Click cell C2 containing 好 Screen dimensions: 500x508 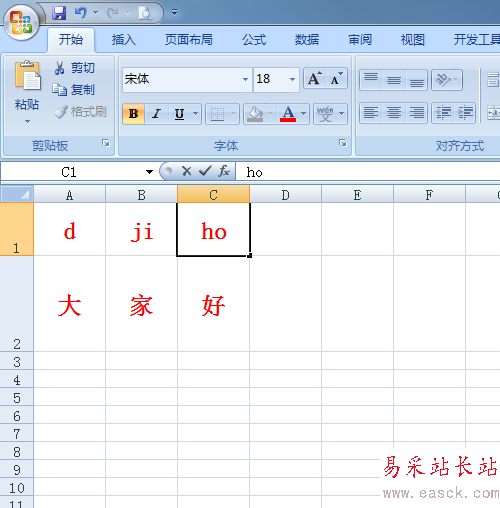point(213,304)
